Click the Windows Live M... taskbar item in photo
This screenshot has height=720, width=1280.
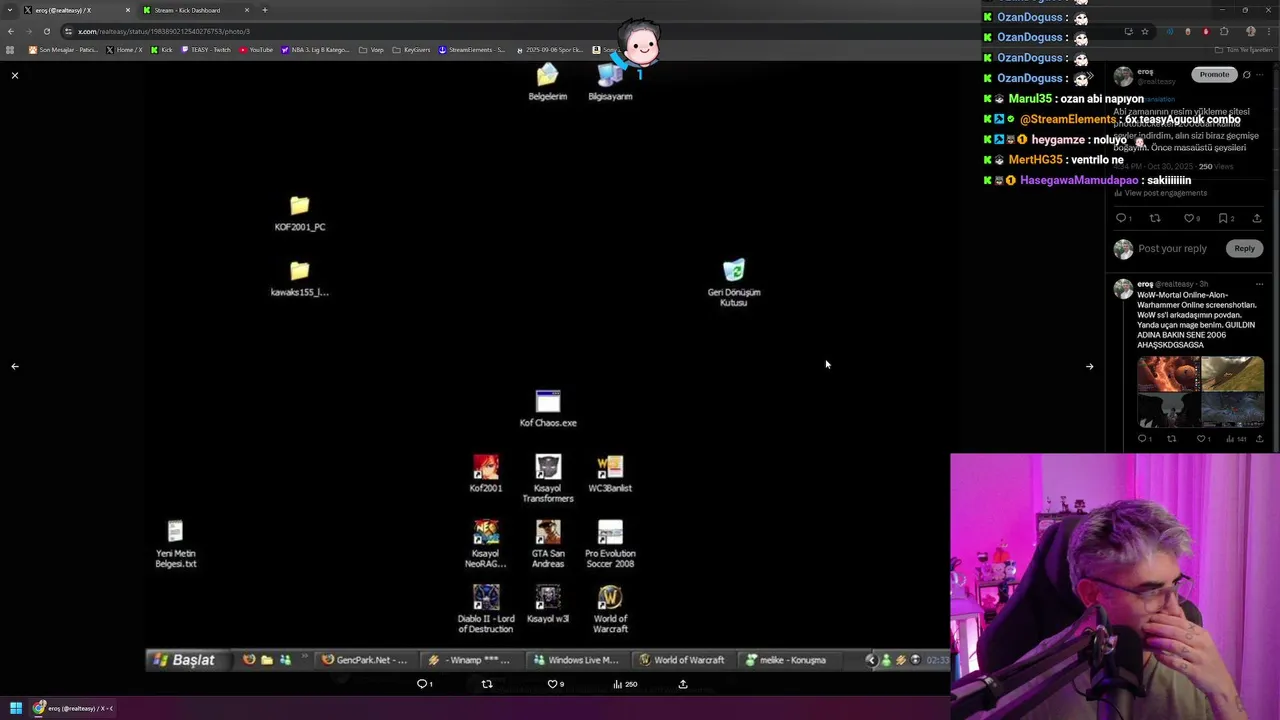pyautogui.click(x=575, y=660)
